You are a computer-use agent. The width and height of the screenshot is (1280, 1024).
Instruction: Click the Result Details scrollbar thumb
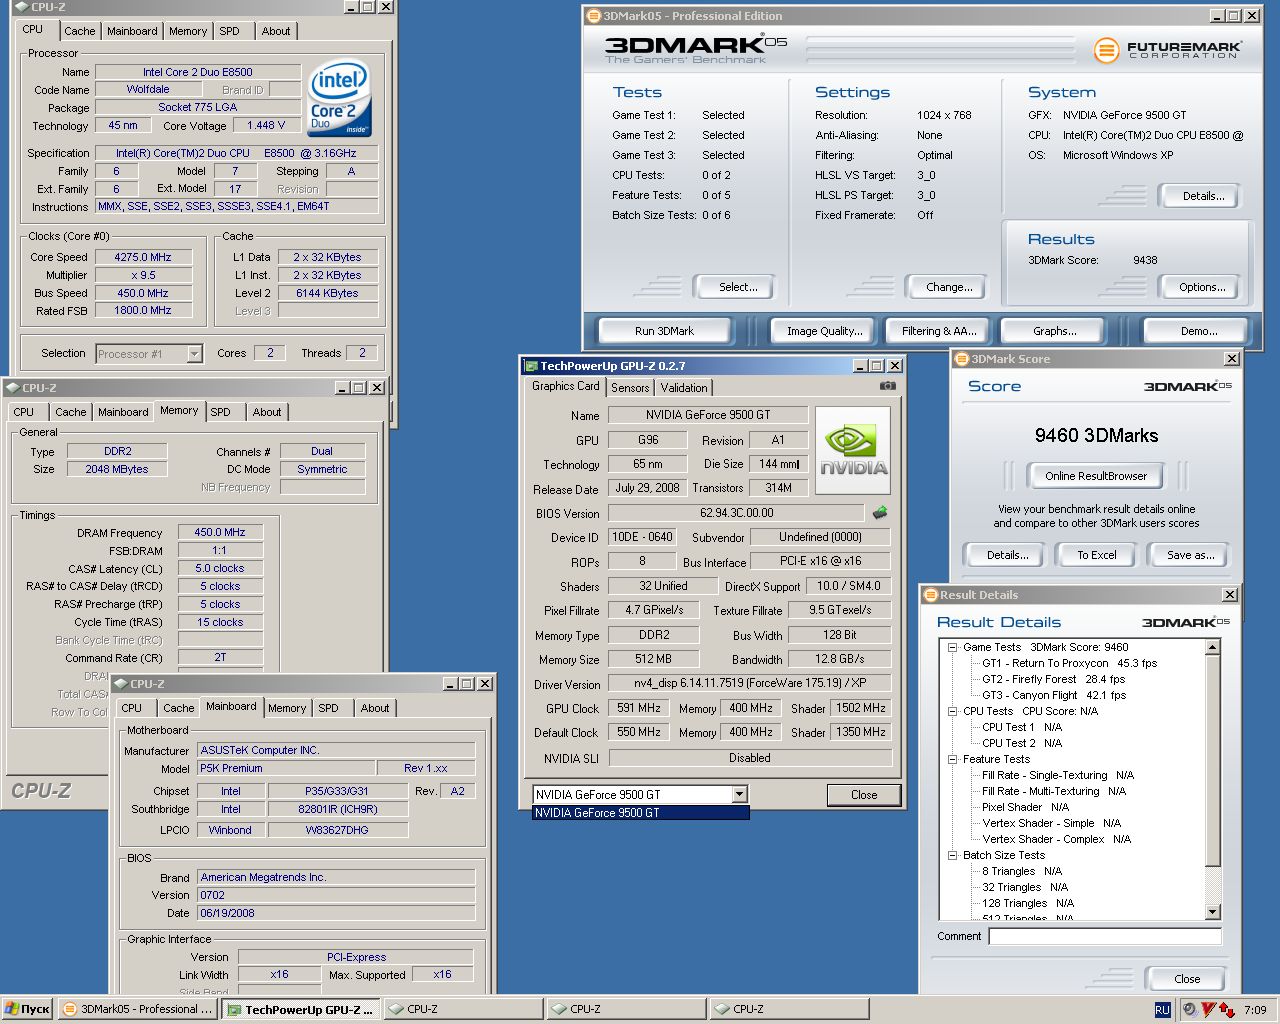(1213, 760)
